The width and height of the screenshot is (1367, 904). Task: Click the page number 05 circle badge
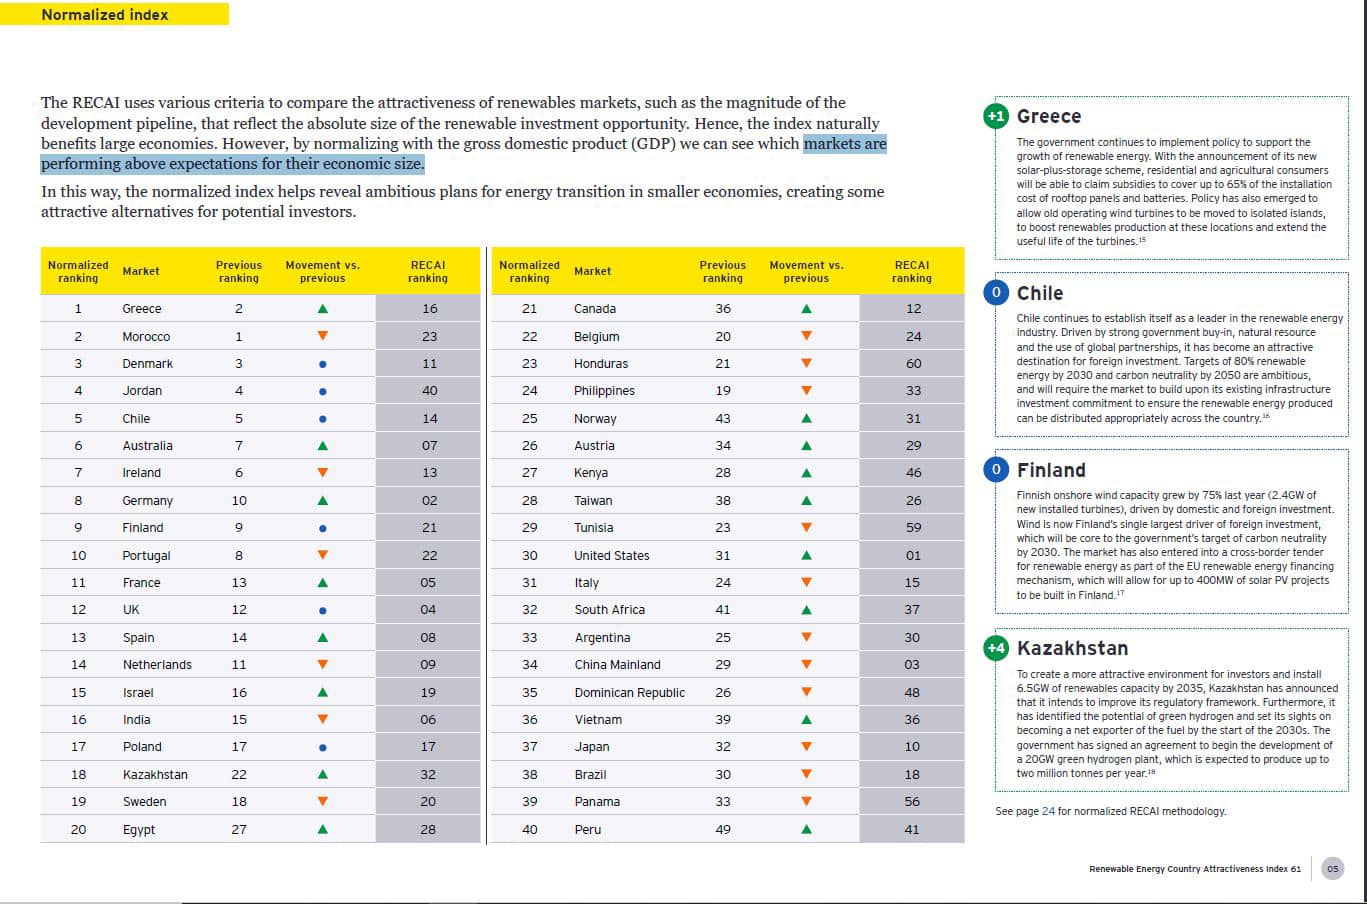1332,869
